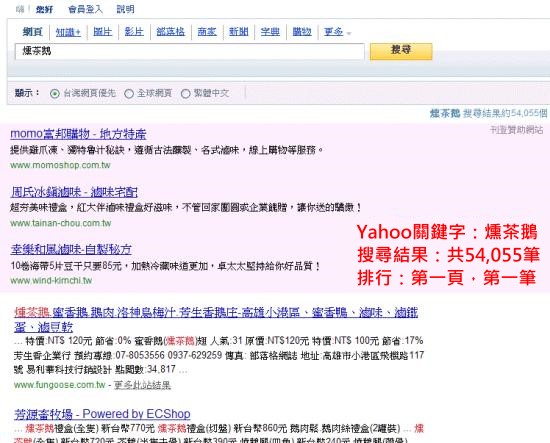Open the 芳源畜牧場 Powered by ECShop result
This screenshot has height=443, width=550.
click(102, 414)
